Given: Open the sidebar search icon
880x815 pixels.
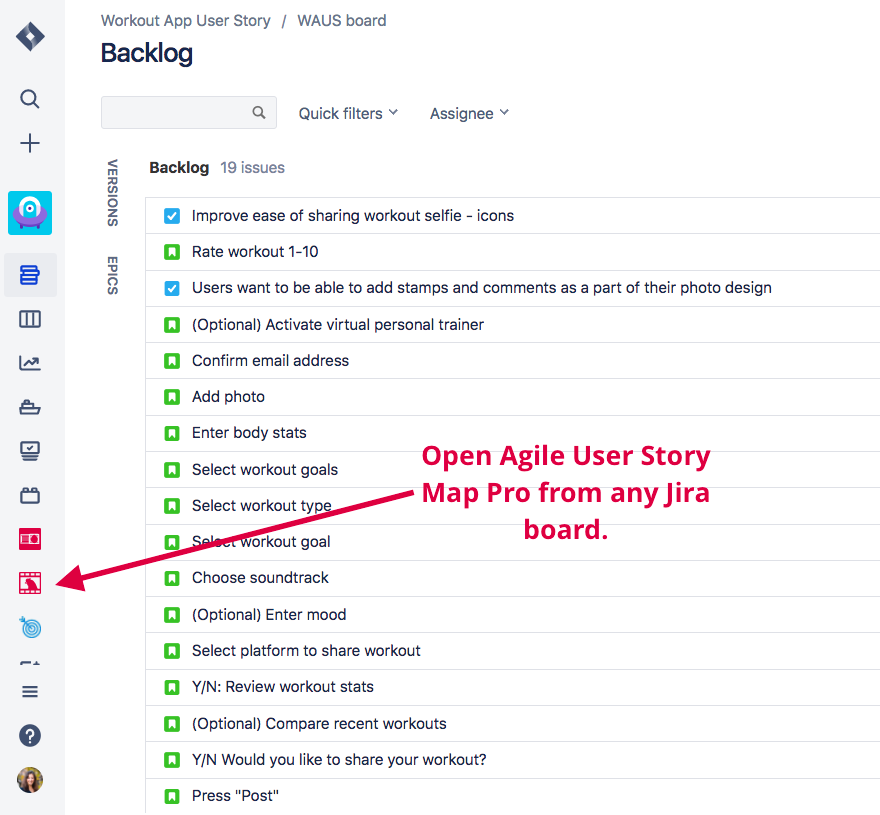Looking at the screenshot, I should (x=30, y=99).
